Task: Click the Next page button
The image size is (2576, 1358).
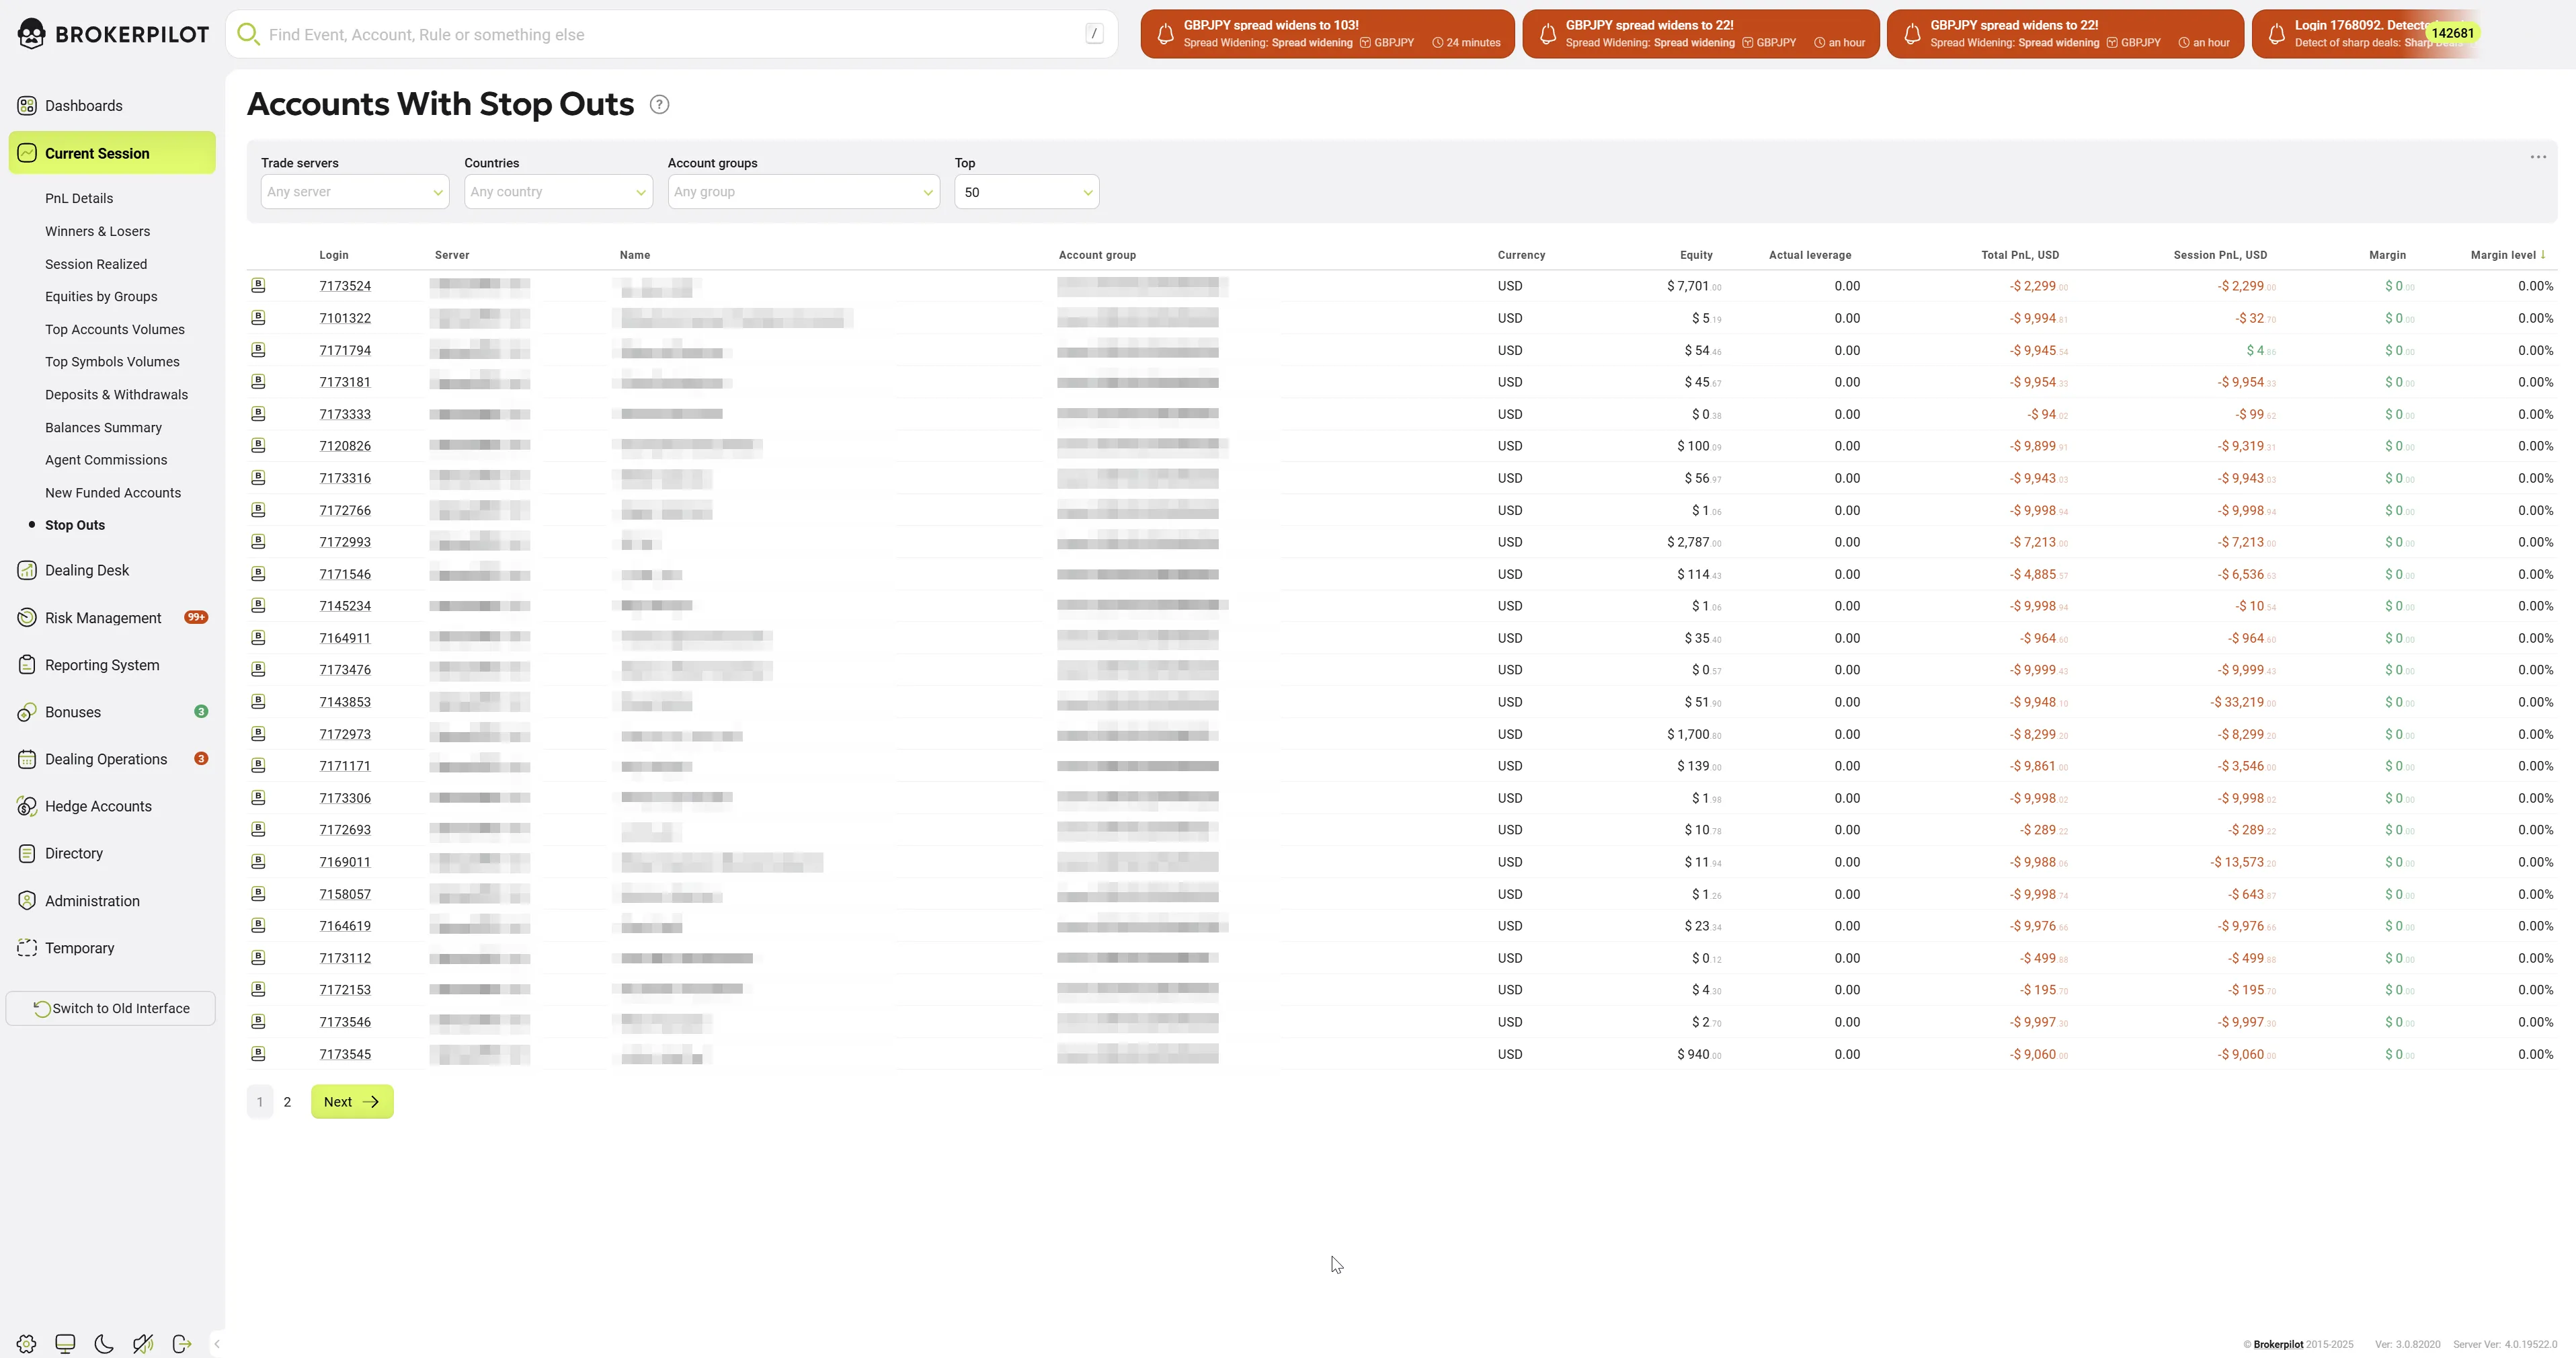Action: tap(352, 1102)
